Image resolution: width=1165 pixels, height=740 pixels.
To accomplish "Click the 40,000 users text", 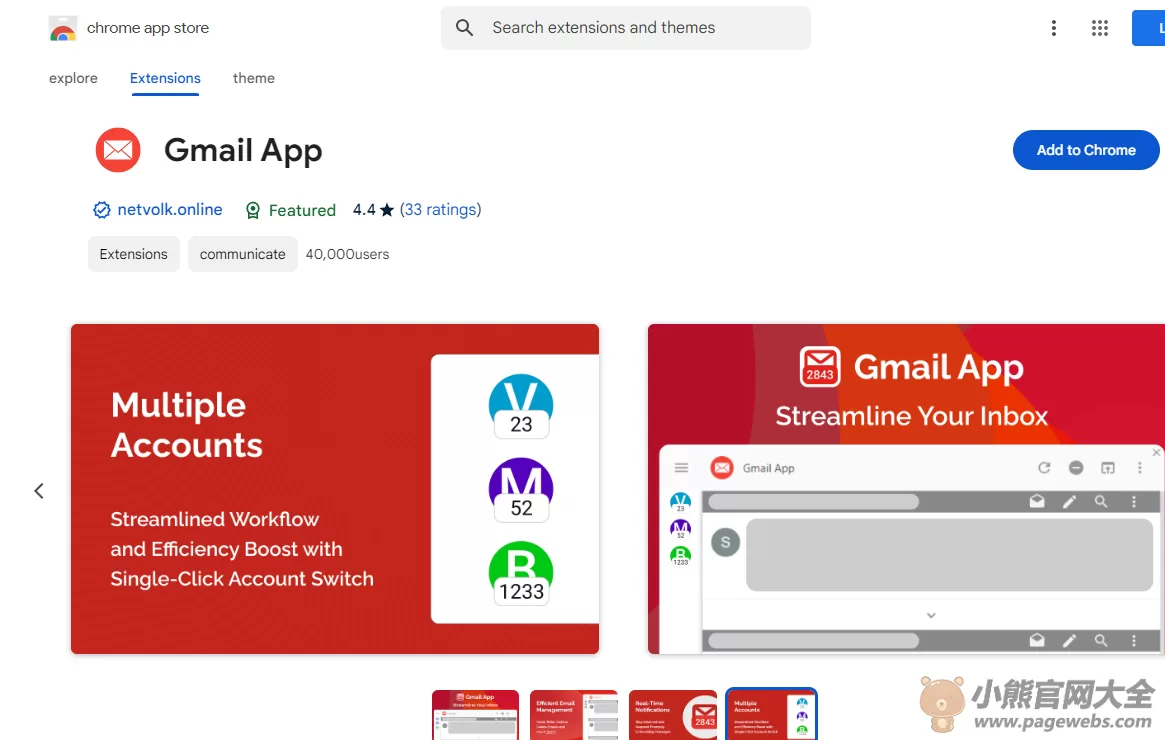I will tap(347, 254).
